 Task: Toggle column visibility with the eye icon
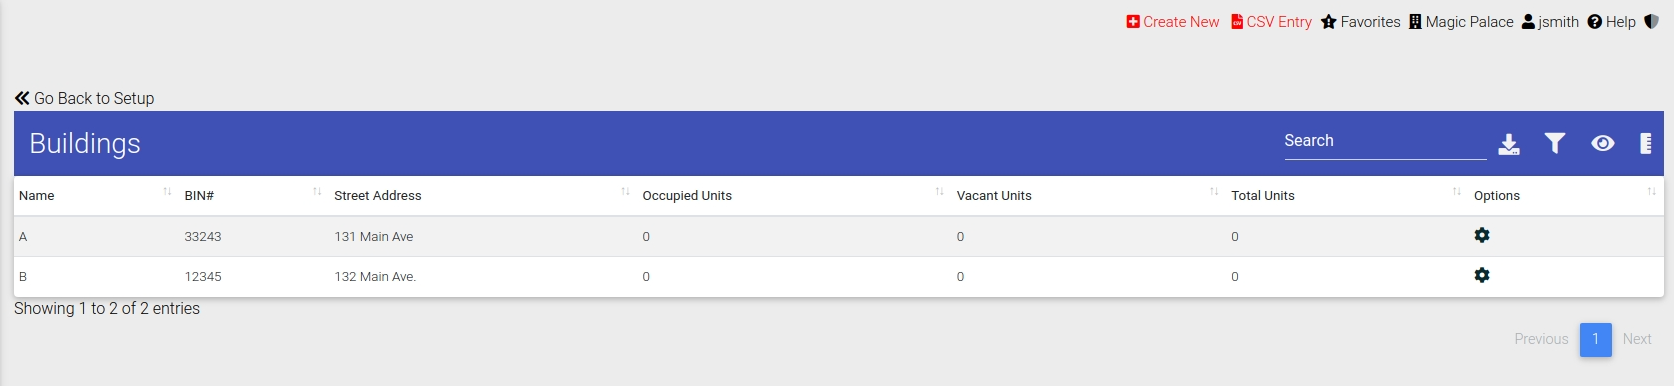pos(1602,143)
